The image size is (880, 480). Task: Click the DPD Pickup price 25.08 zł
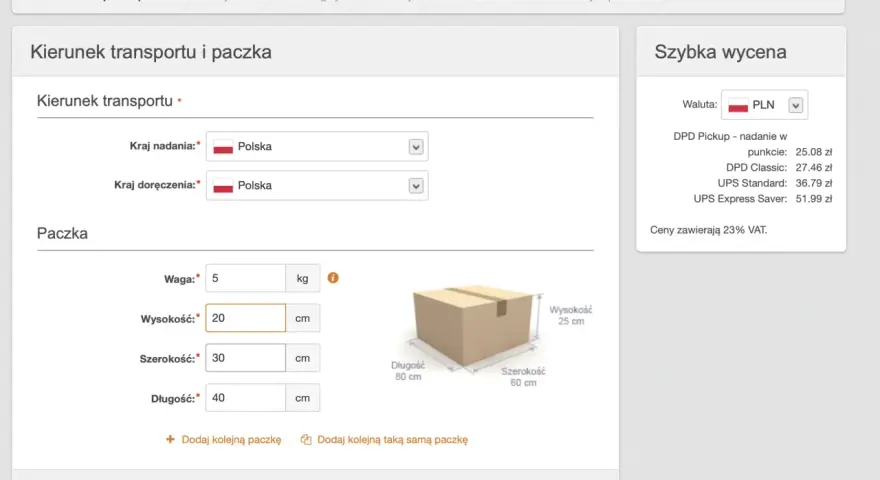pyautogui.click(x=814, y=152)
